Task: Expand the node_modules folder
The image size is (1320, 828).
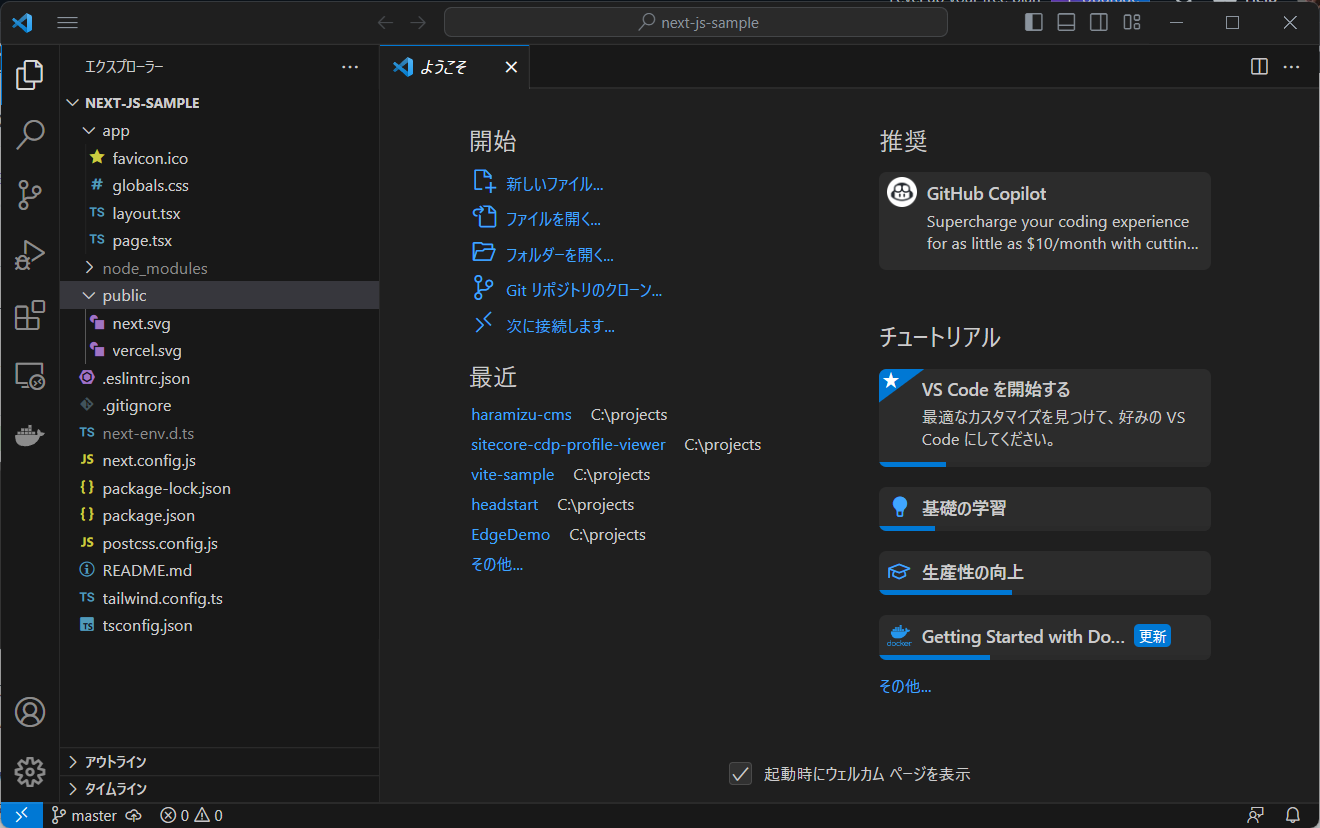Action: click(x=219, y=268)
